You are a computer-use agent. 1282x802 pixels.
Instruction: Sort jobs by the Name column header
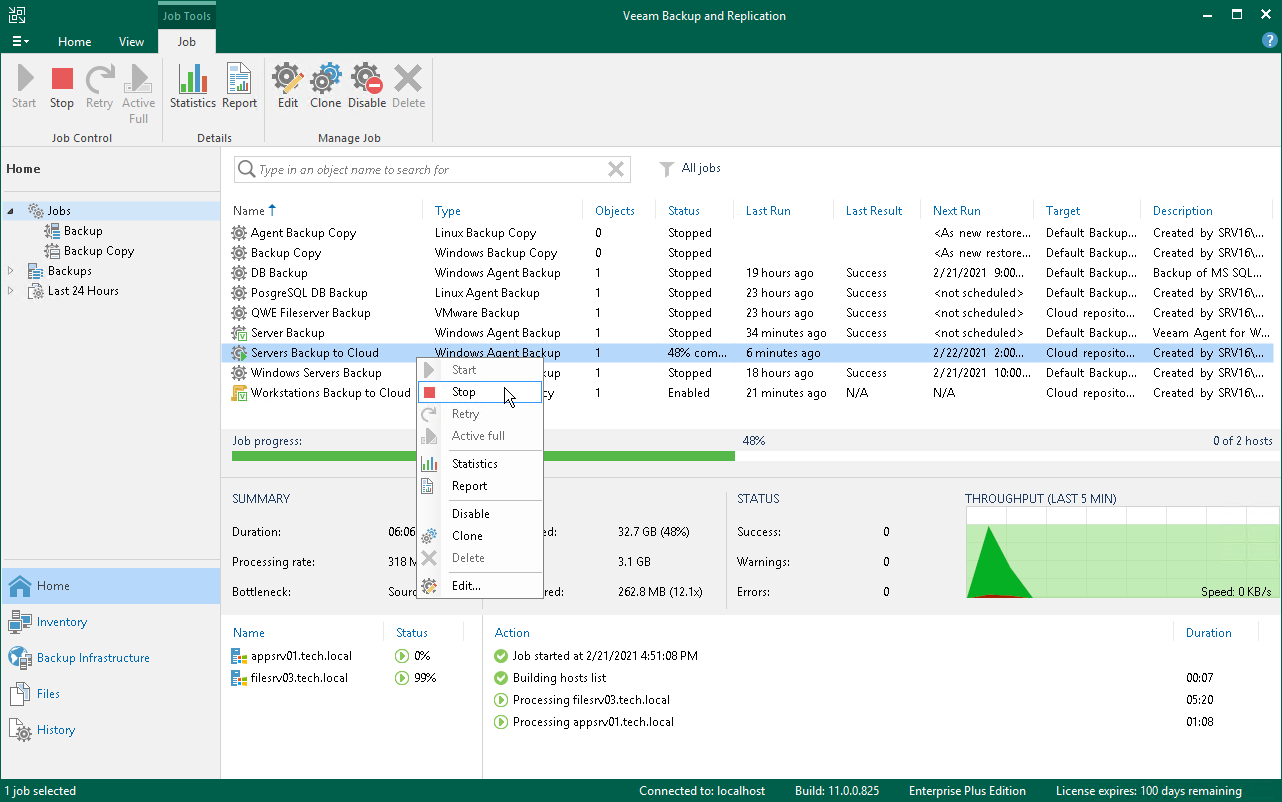[x=248, y=211]
